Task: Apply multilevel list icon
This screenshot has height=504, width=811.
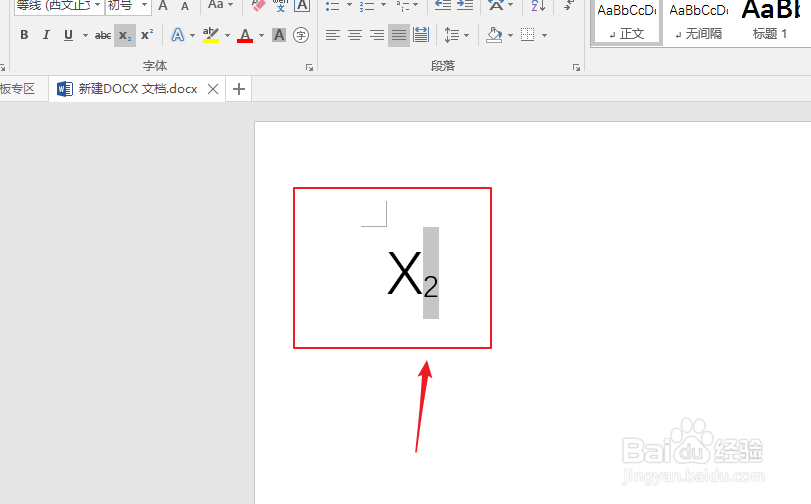Action: pyautogui.click(x=402, y=6)
